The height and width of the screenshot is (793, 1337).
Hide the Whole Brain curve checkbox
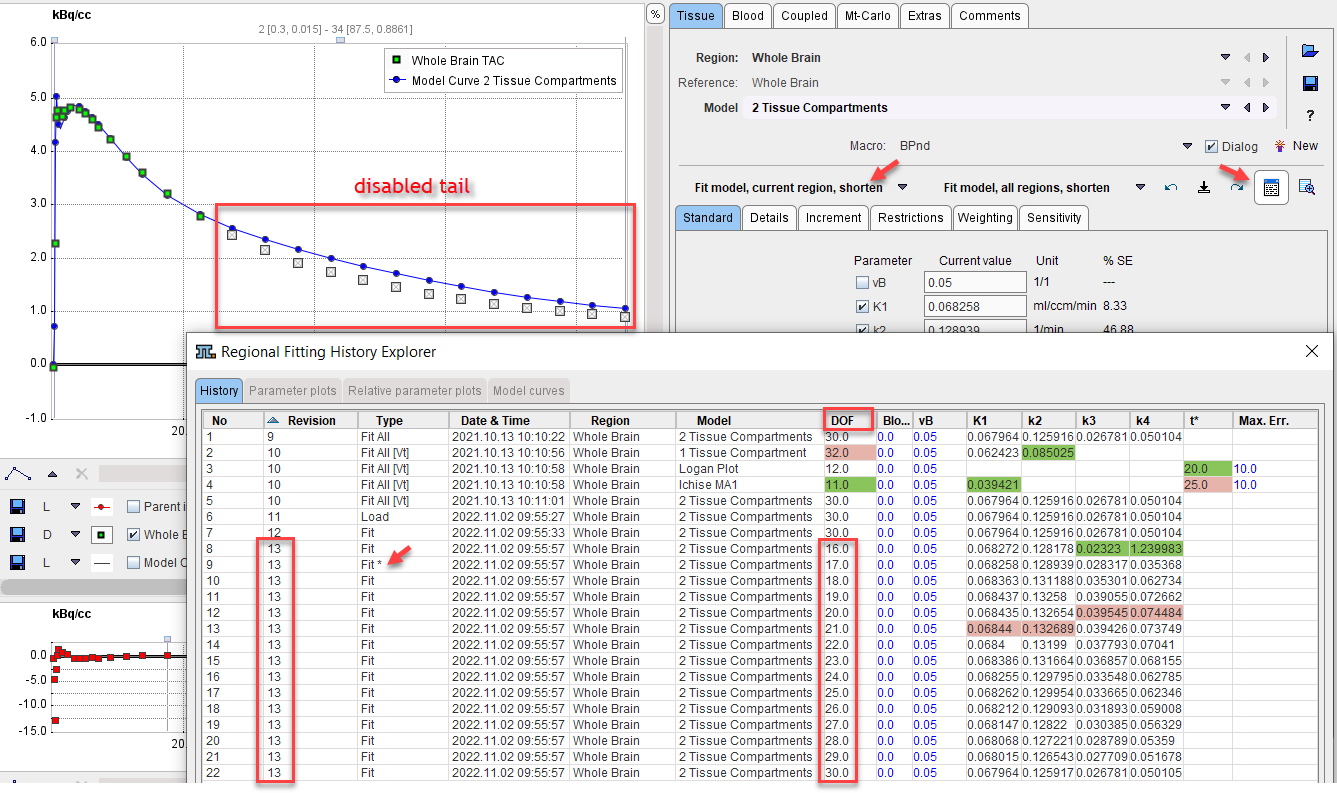click(x=134, y=535)
